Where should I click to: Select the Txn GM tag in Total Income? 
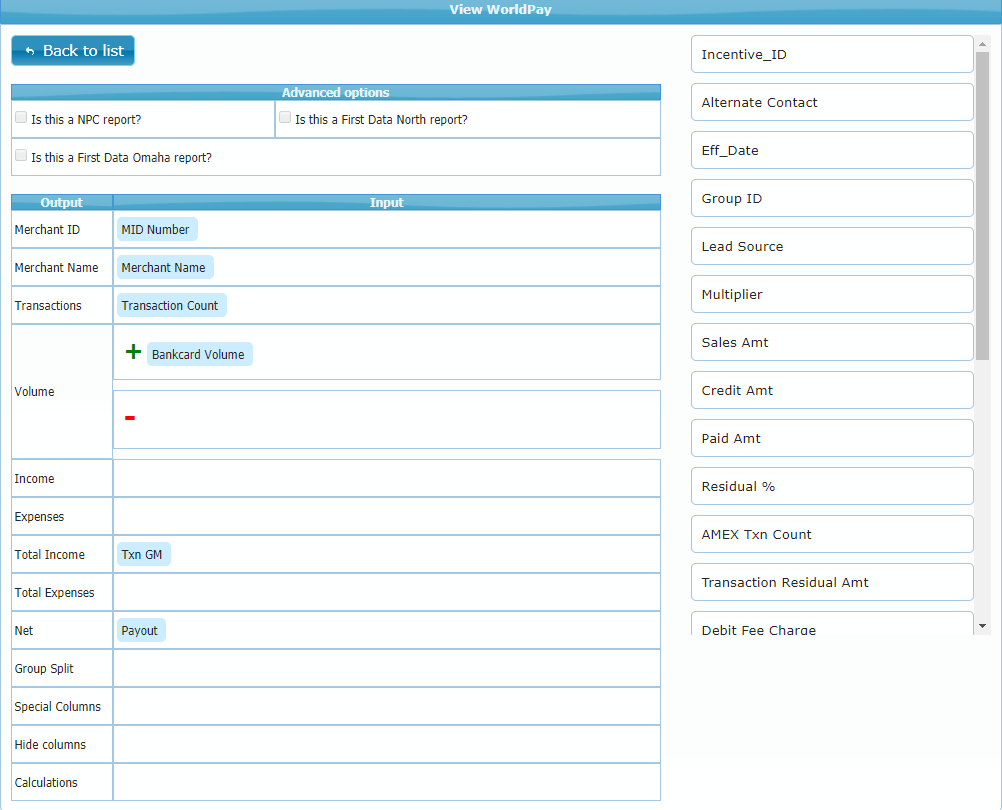tap(143, 555)
